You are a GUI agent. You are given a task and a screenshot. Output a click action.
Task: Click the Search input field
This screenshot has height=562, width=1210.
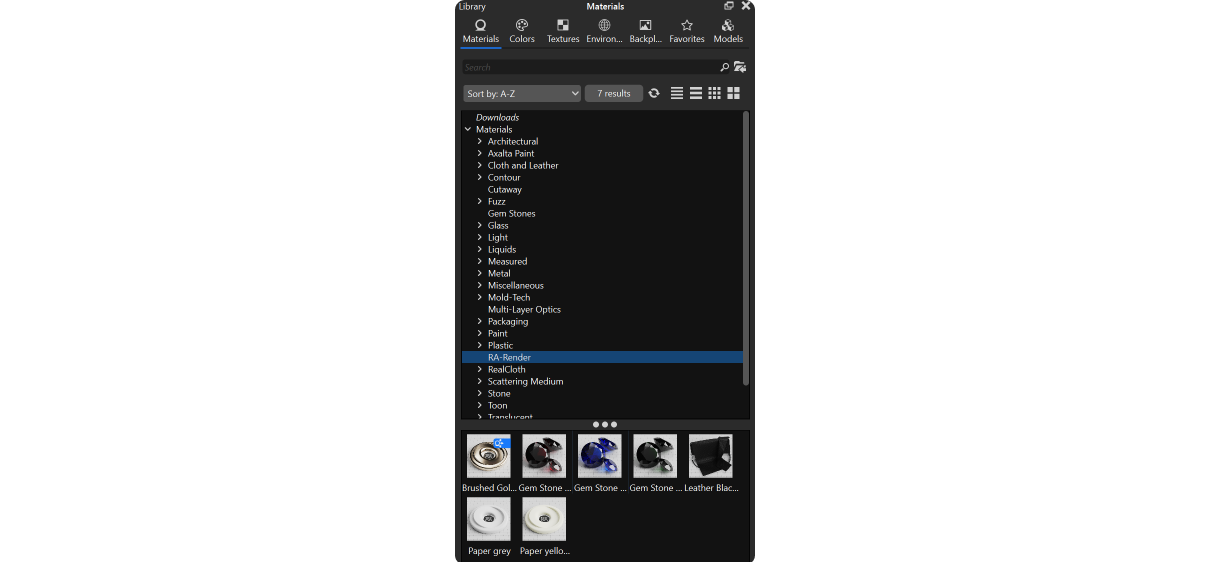(590, 67)
